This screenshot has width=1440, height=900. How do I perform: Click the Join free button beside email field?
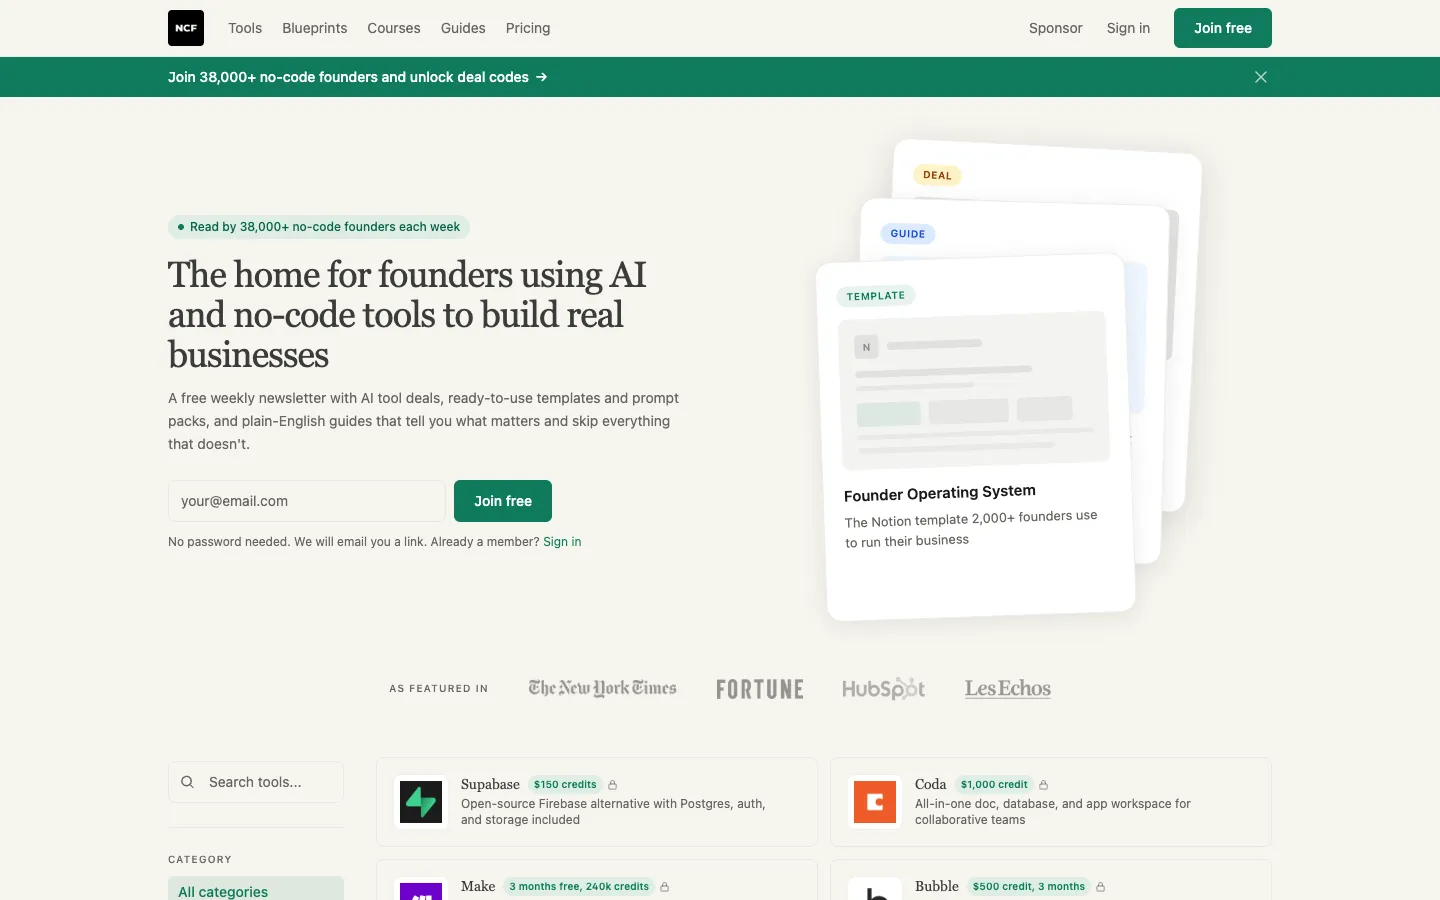(x=503, y=501)
